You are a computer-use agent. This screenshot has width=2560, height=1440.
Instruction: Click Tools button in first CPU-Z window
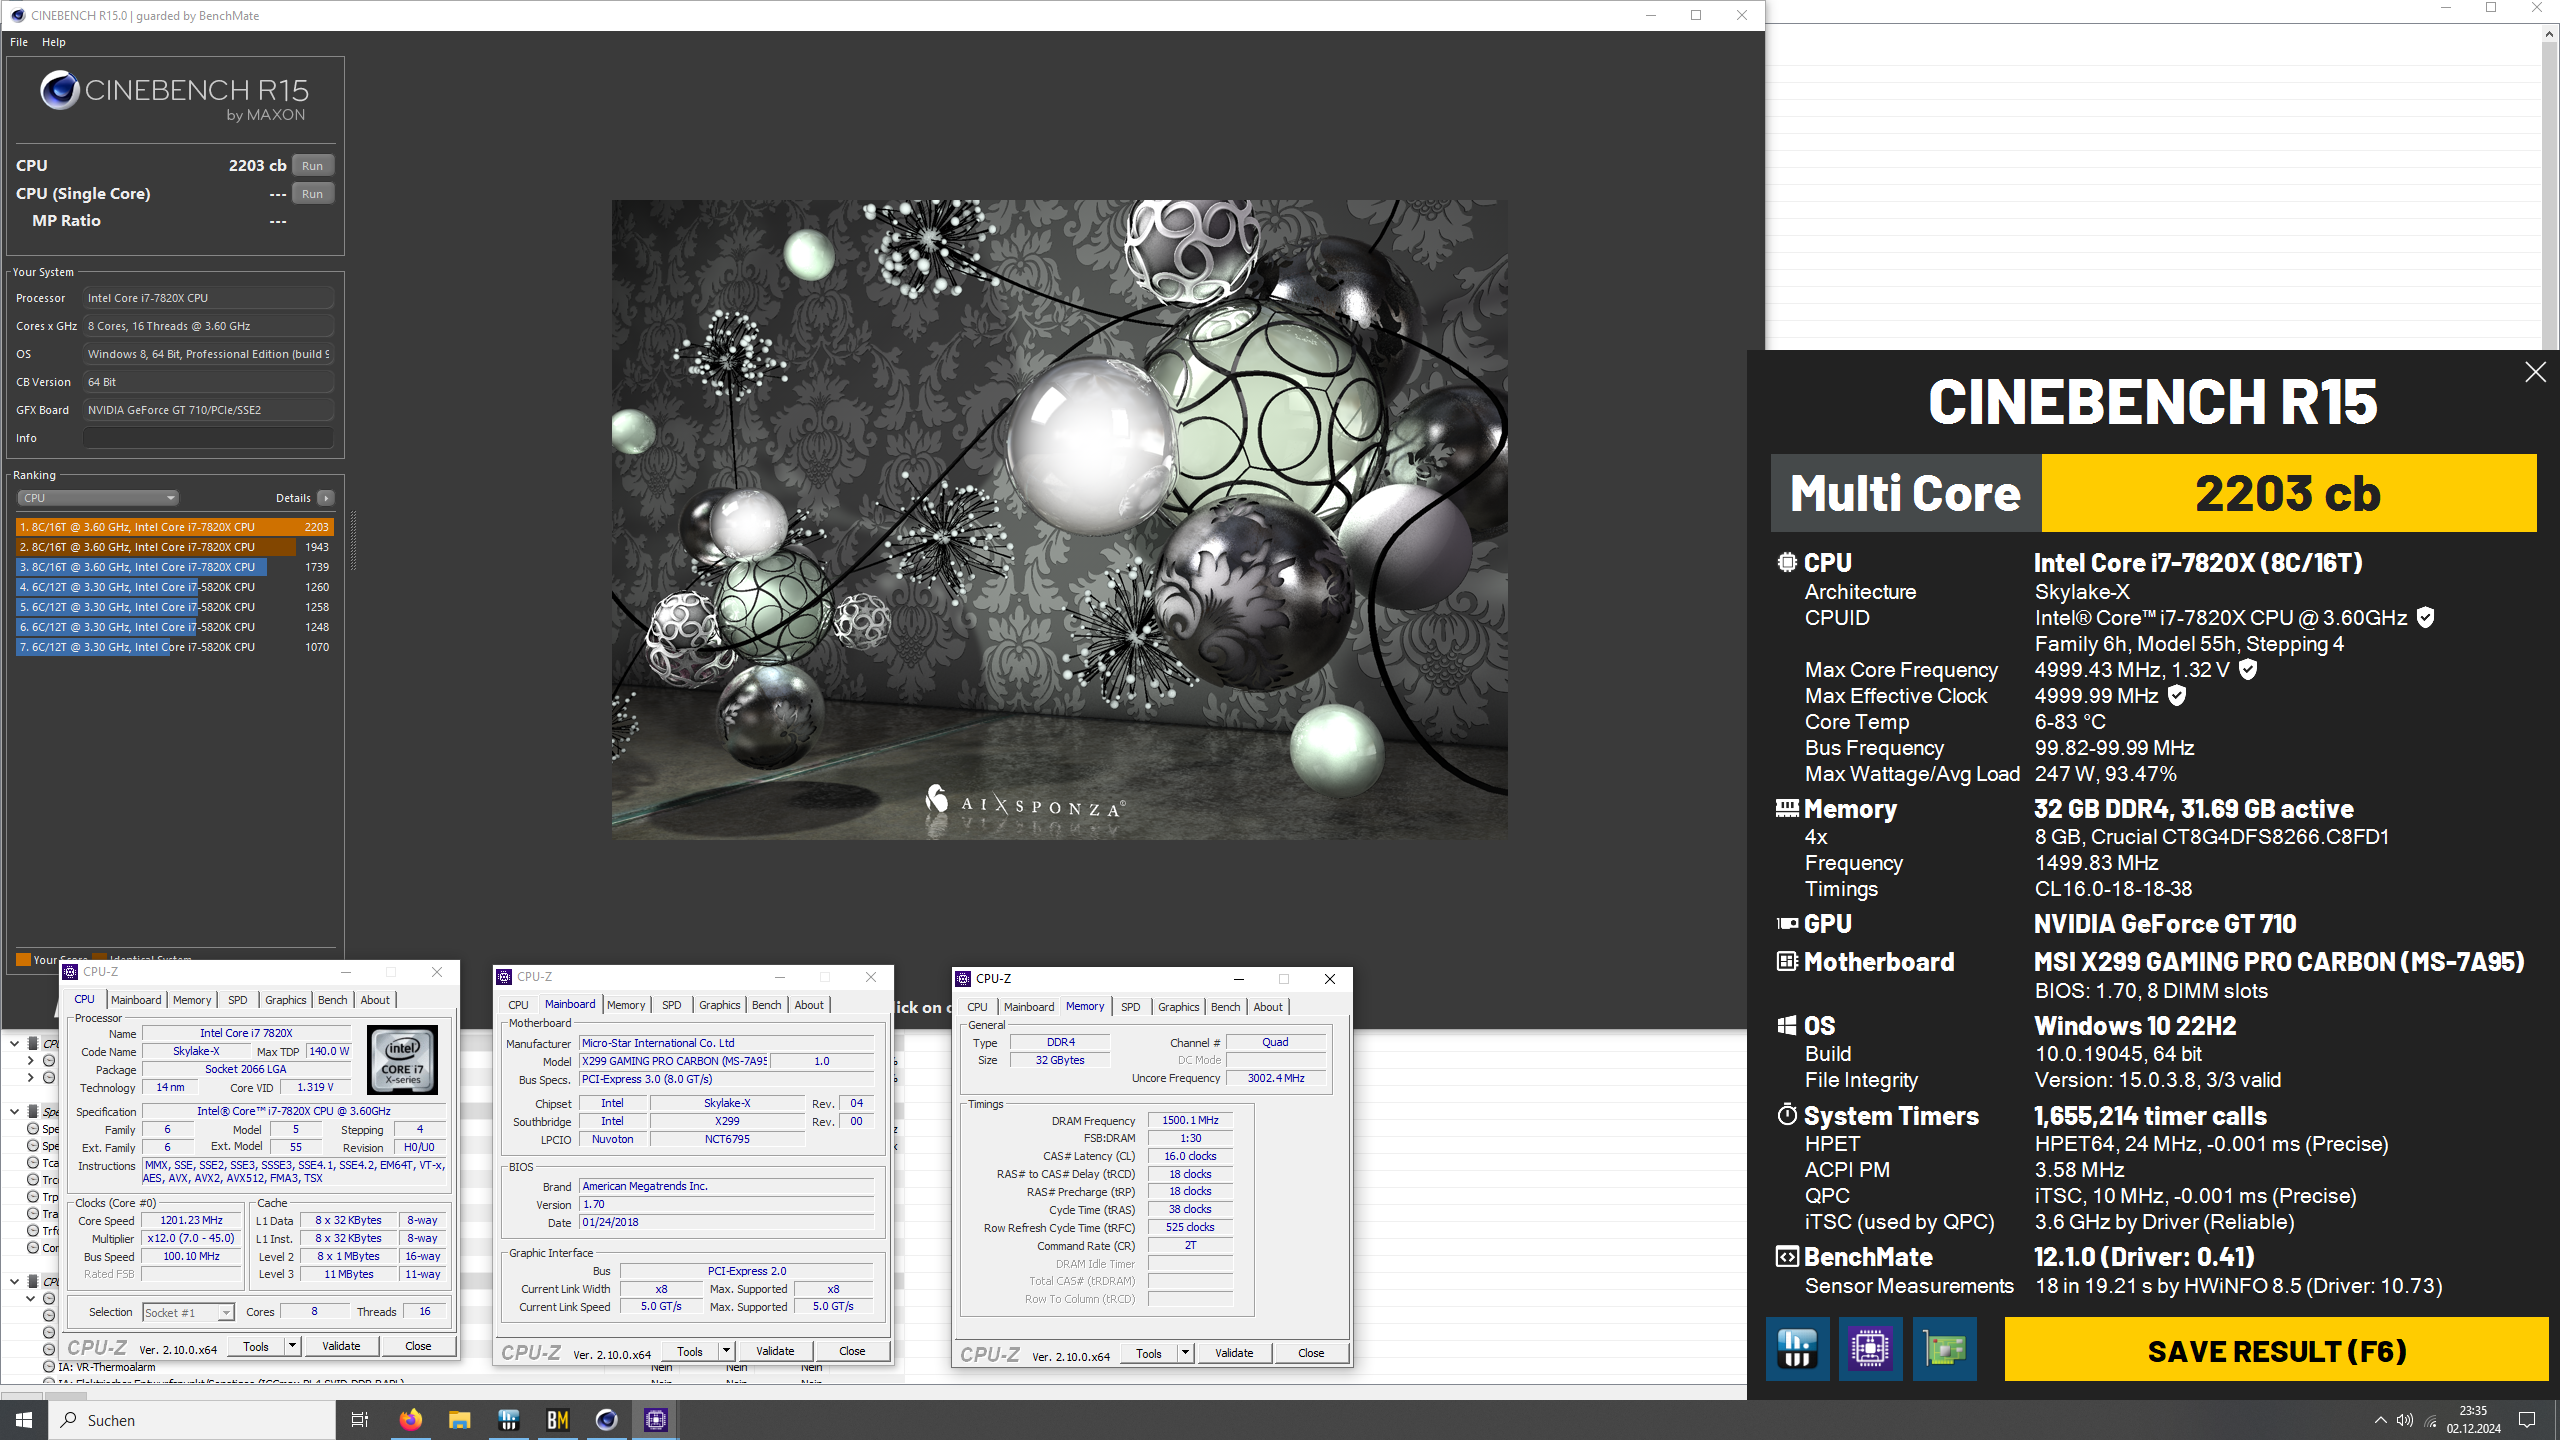pyautogui.click(x=256, y=1346)
